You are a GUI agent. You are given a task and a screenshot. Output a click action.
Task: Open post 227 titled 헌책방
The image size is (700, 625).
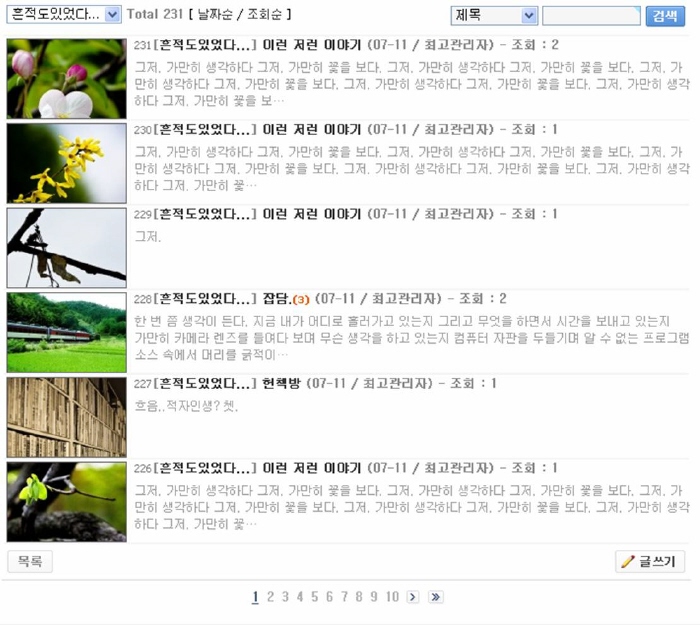click(x=281, y=383)
